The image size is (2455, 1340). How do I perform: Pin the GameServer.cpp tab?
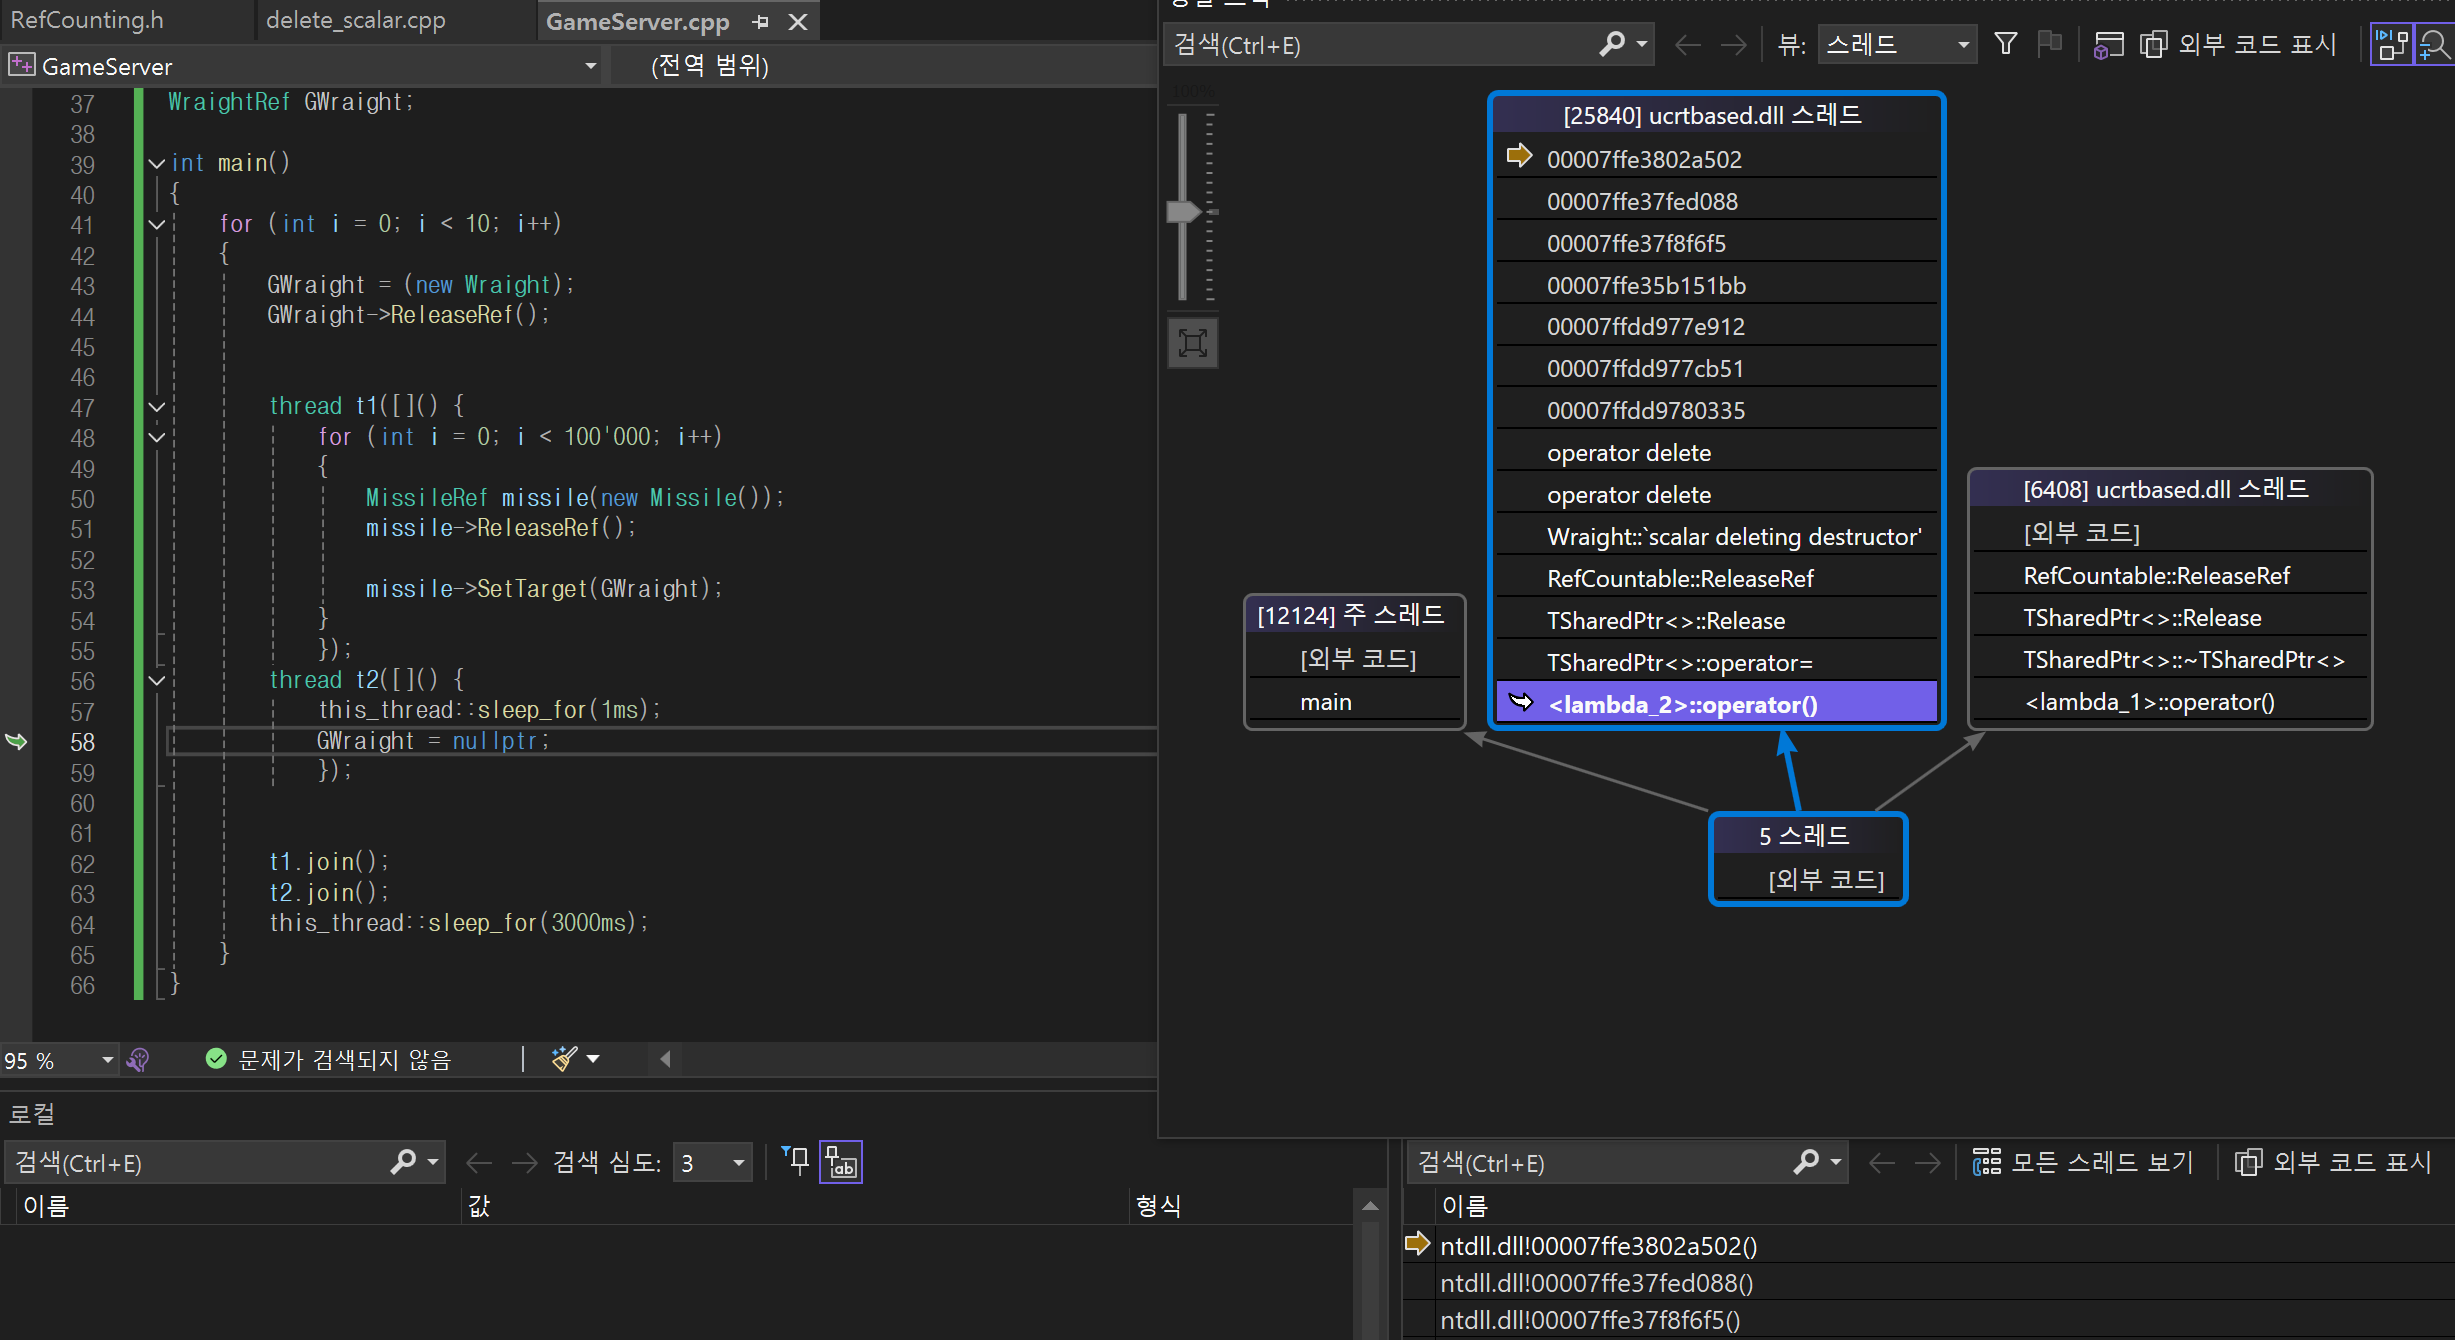761,22
